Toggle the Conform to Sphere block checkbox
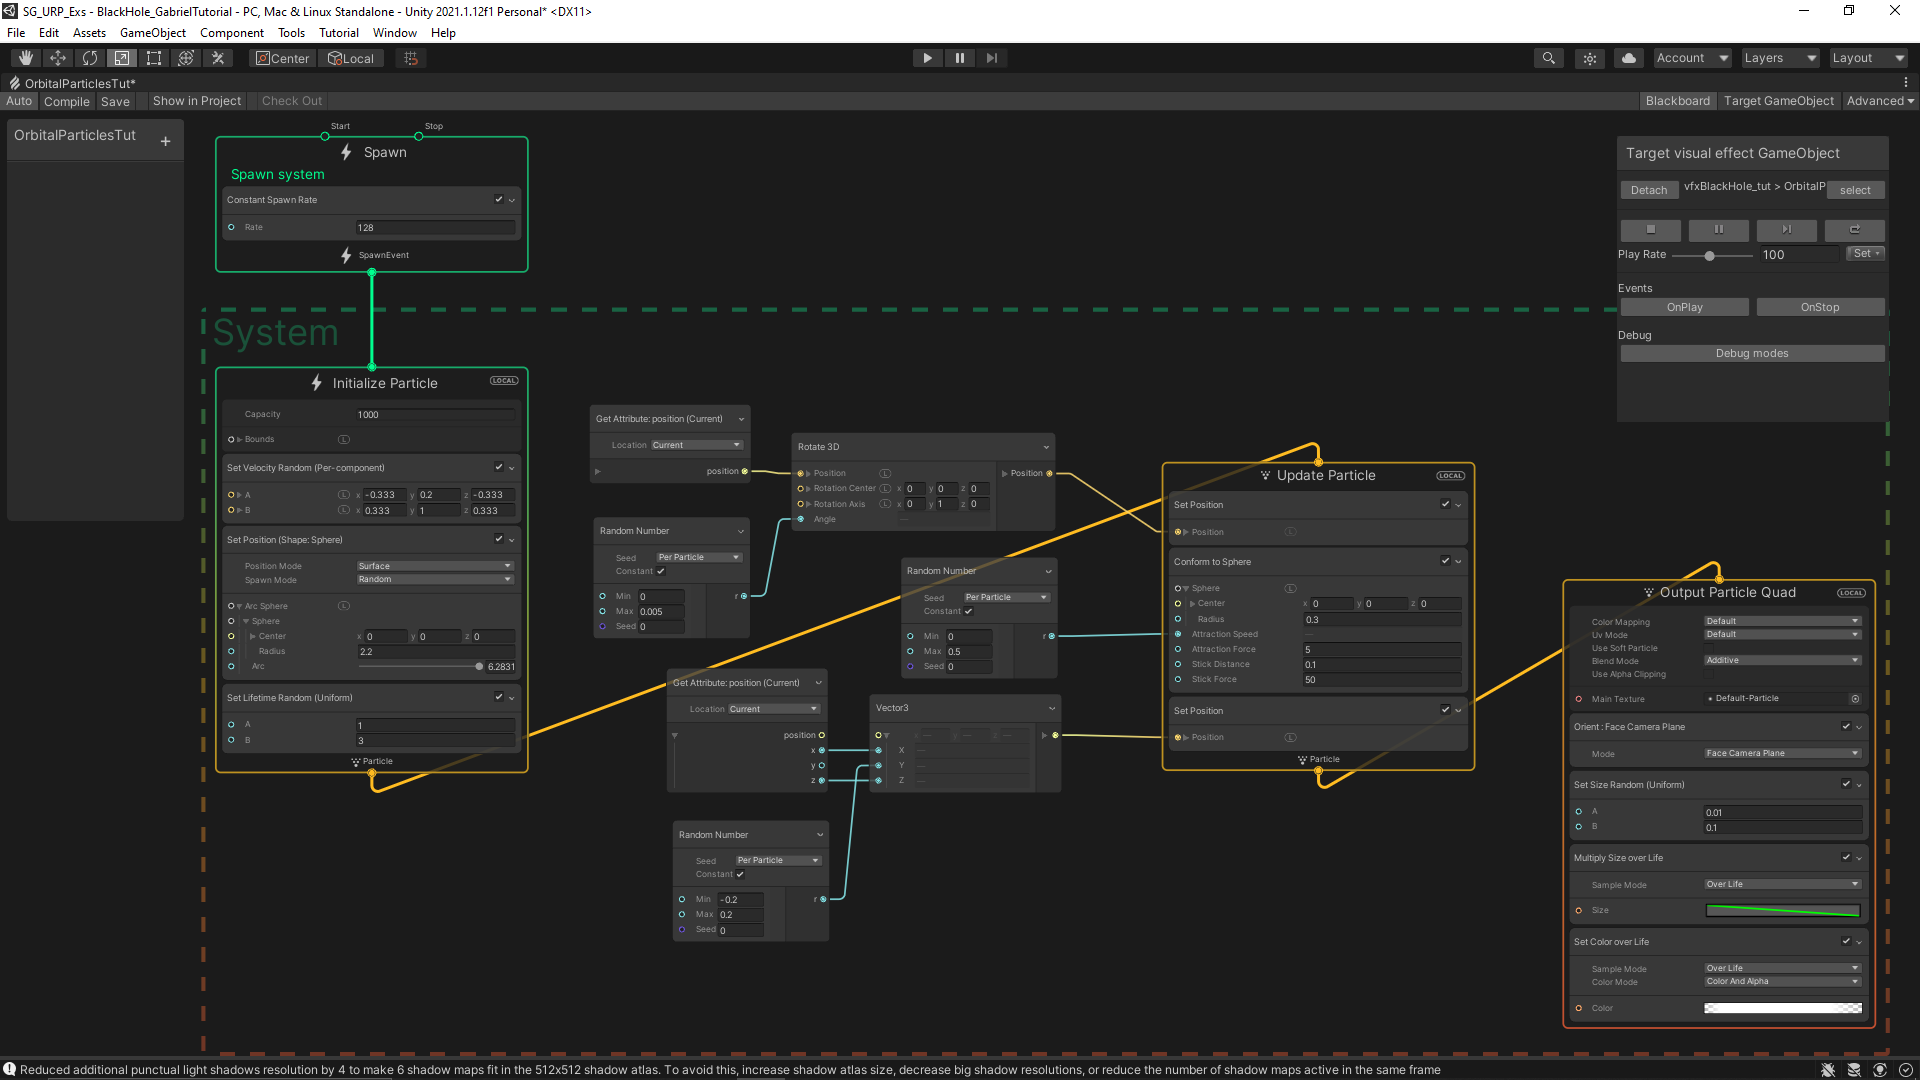Image resolution: width=1920 pixels, height=1080 pixels. click(1445, 561)
